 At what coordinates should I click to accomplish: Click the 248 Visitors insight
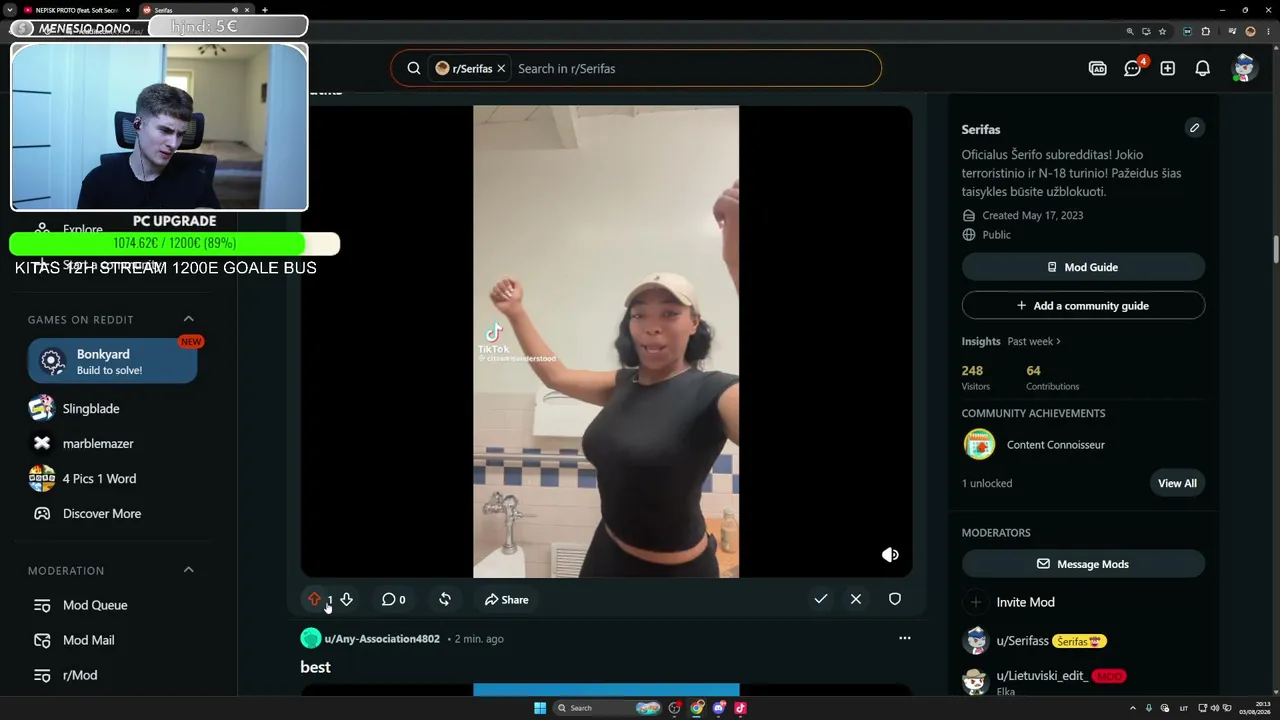975,377
